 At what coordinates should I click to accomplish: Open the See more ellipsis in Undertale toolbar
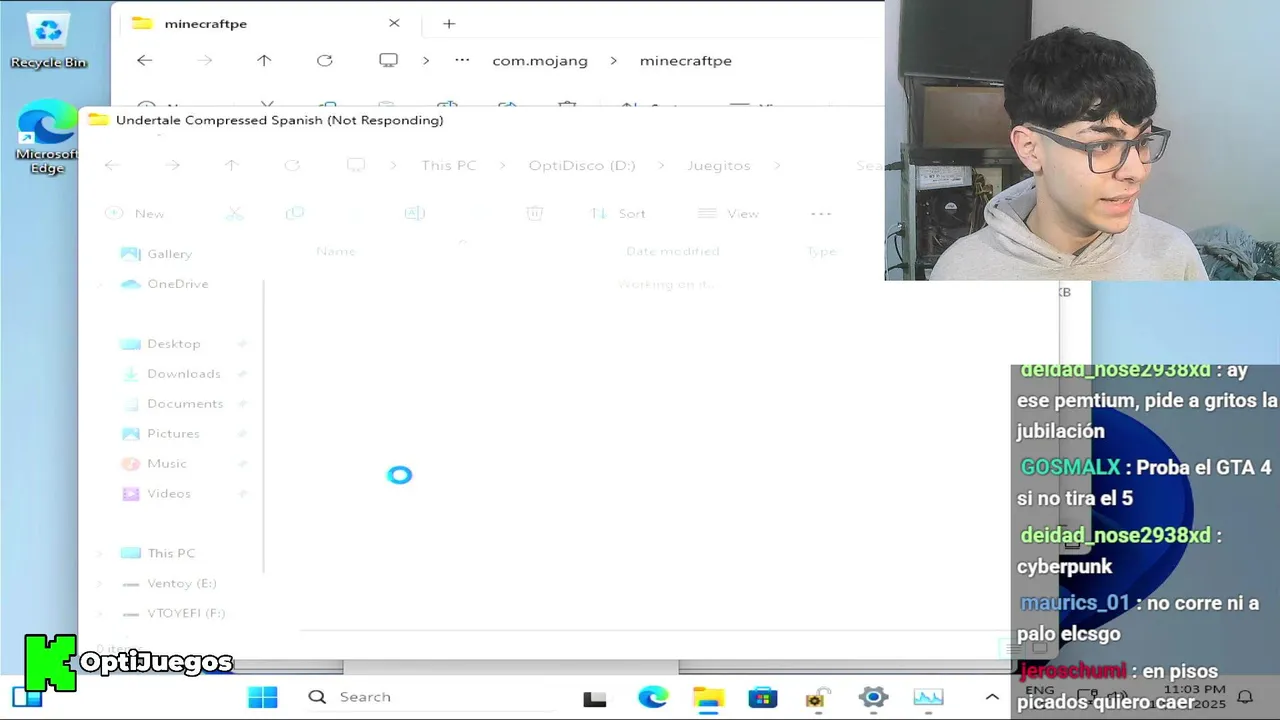point(821,213)
